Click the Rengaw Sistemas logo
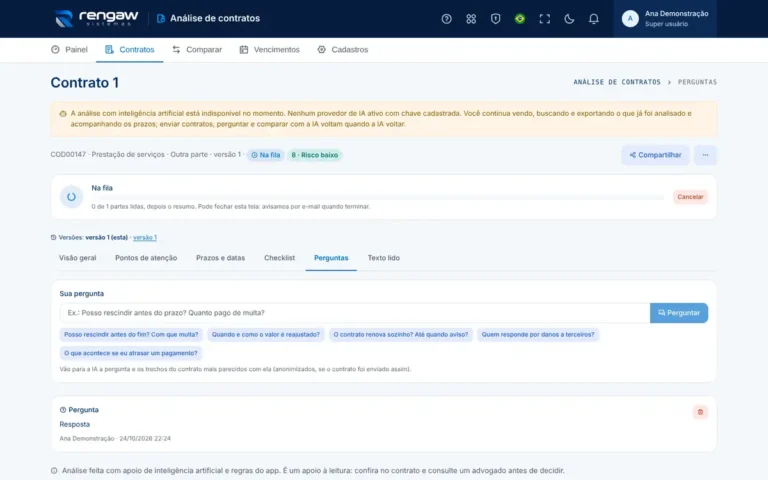The height and width of the screenshot is (480, 768). (96, 19)
